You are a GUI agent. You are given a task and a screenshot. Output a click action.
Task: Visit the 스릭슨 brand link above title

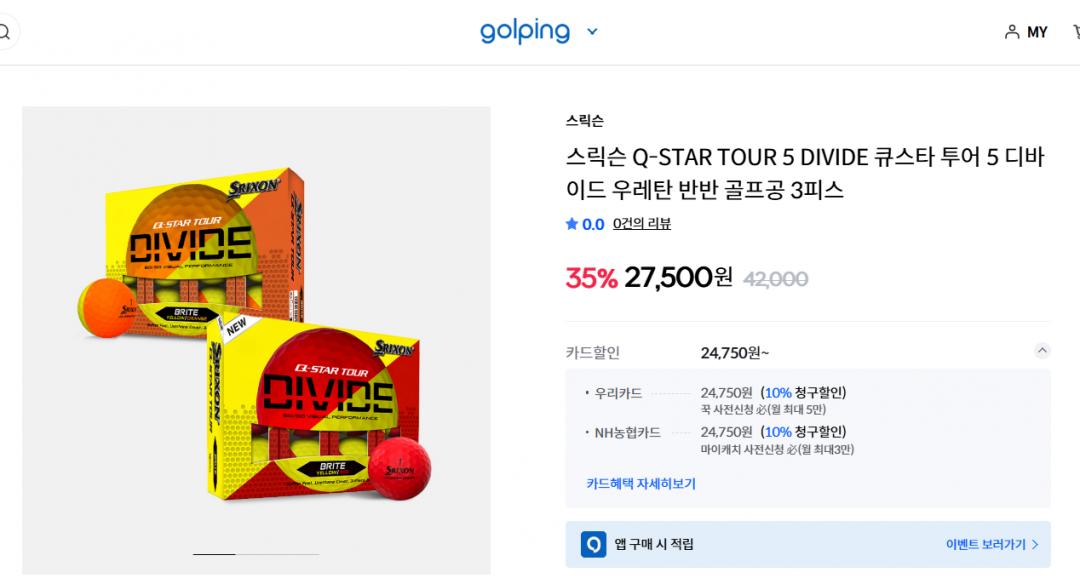pos(584,121)
